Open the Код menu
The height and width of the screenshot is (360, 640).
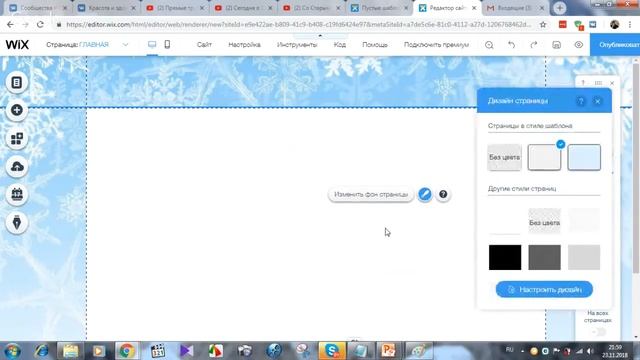click(x=340, y=45)
